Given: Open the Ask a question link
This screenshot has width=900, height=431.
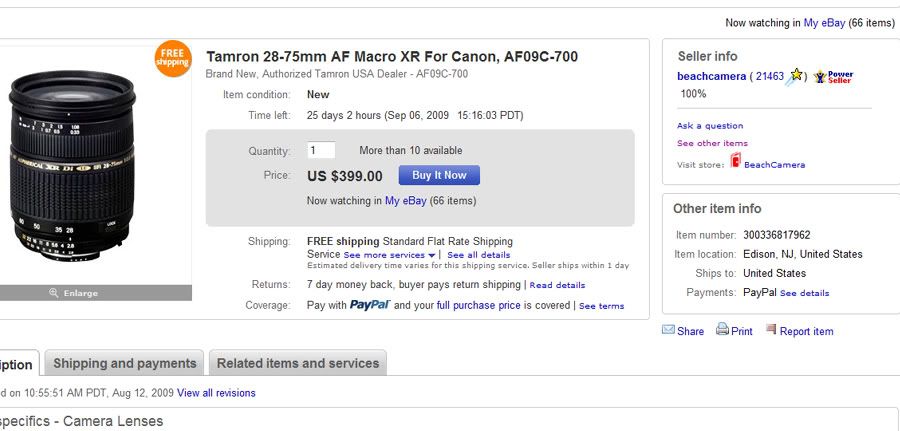Looking at the screenshot, I should coord(710,126).
